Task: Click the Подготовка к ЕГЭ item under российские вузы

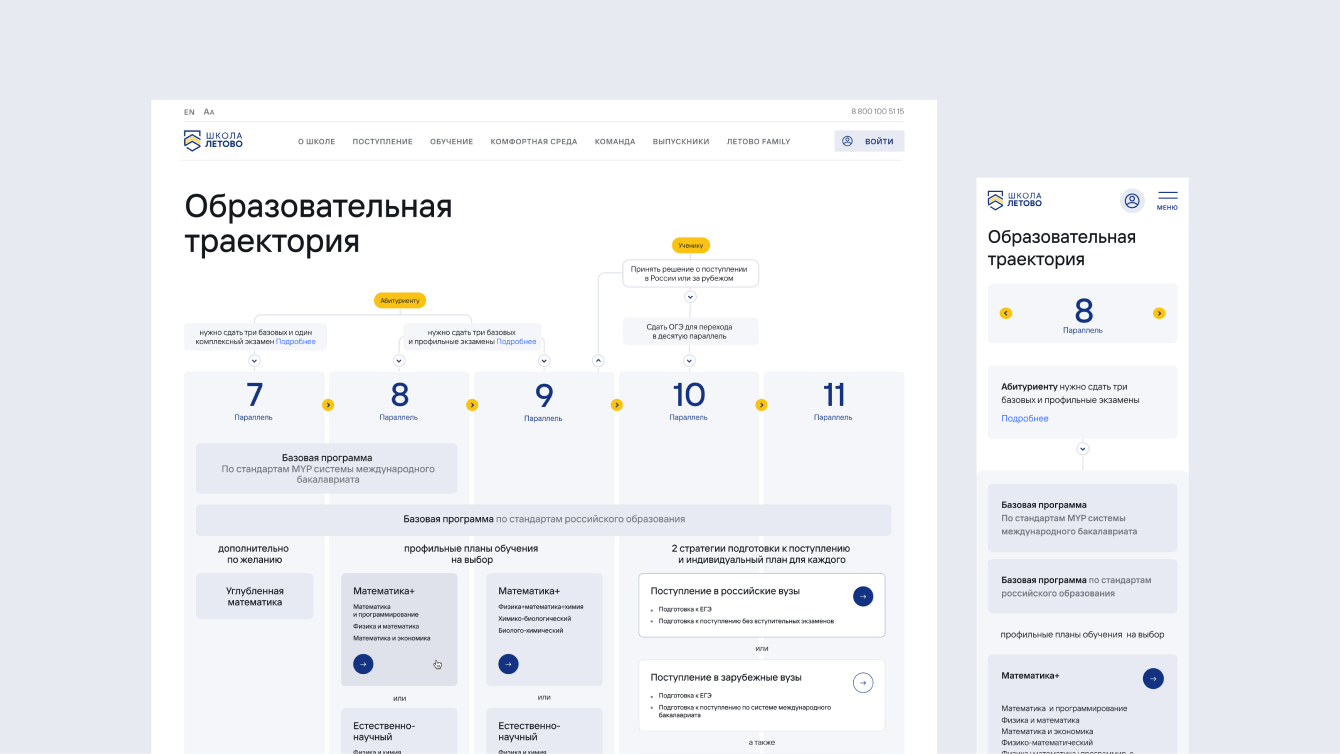Action: (x=685, y=609)
